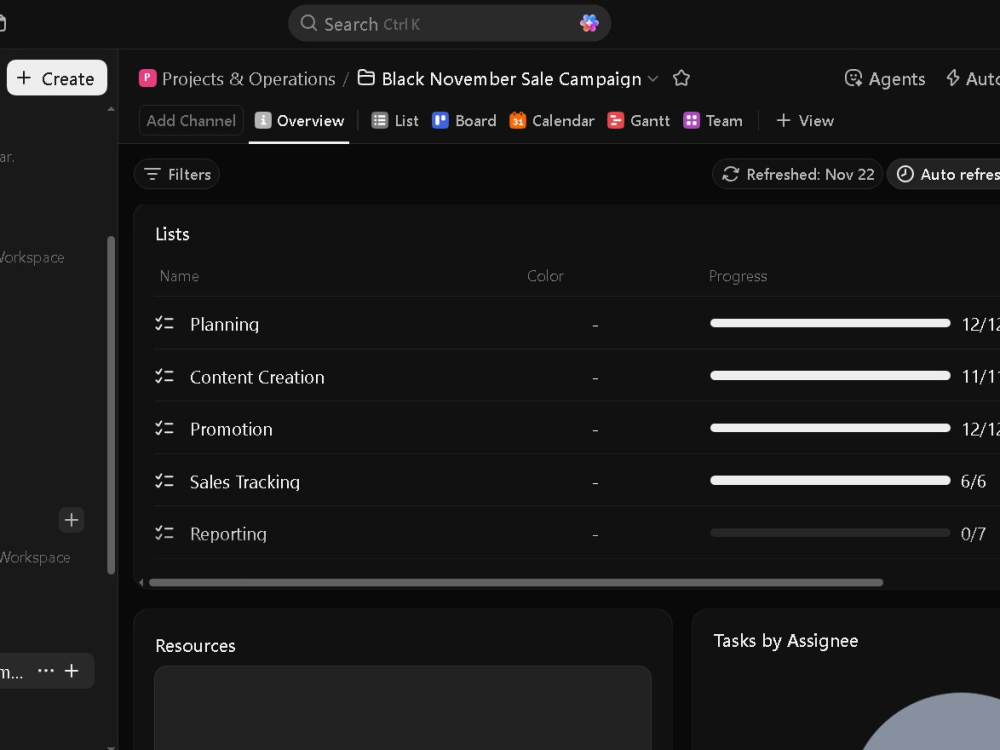The height and width of the screenshot is (750, 1000).
Task: Star the Black November Sale Campaign folder
Action: (681, 78)
